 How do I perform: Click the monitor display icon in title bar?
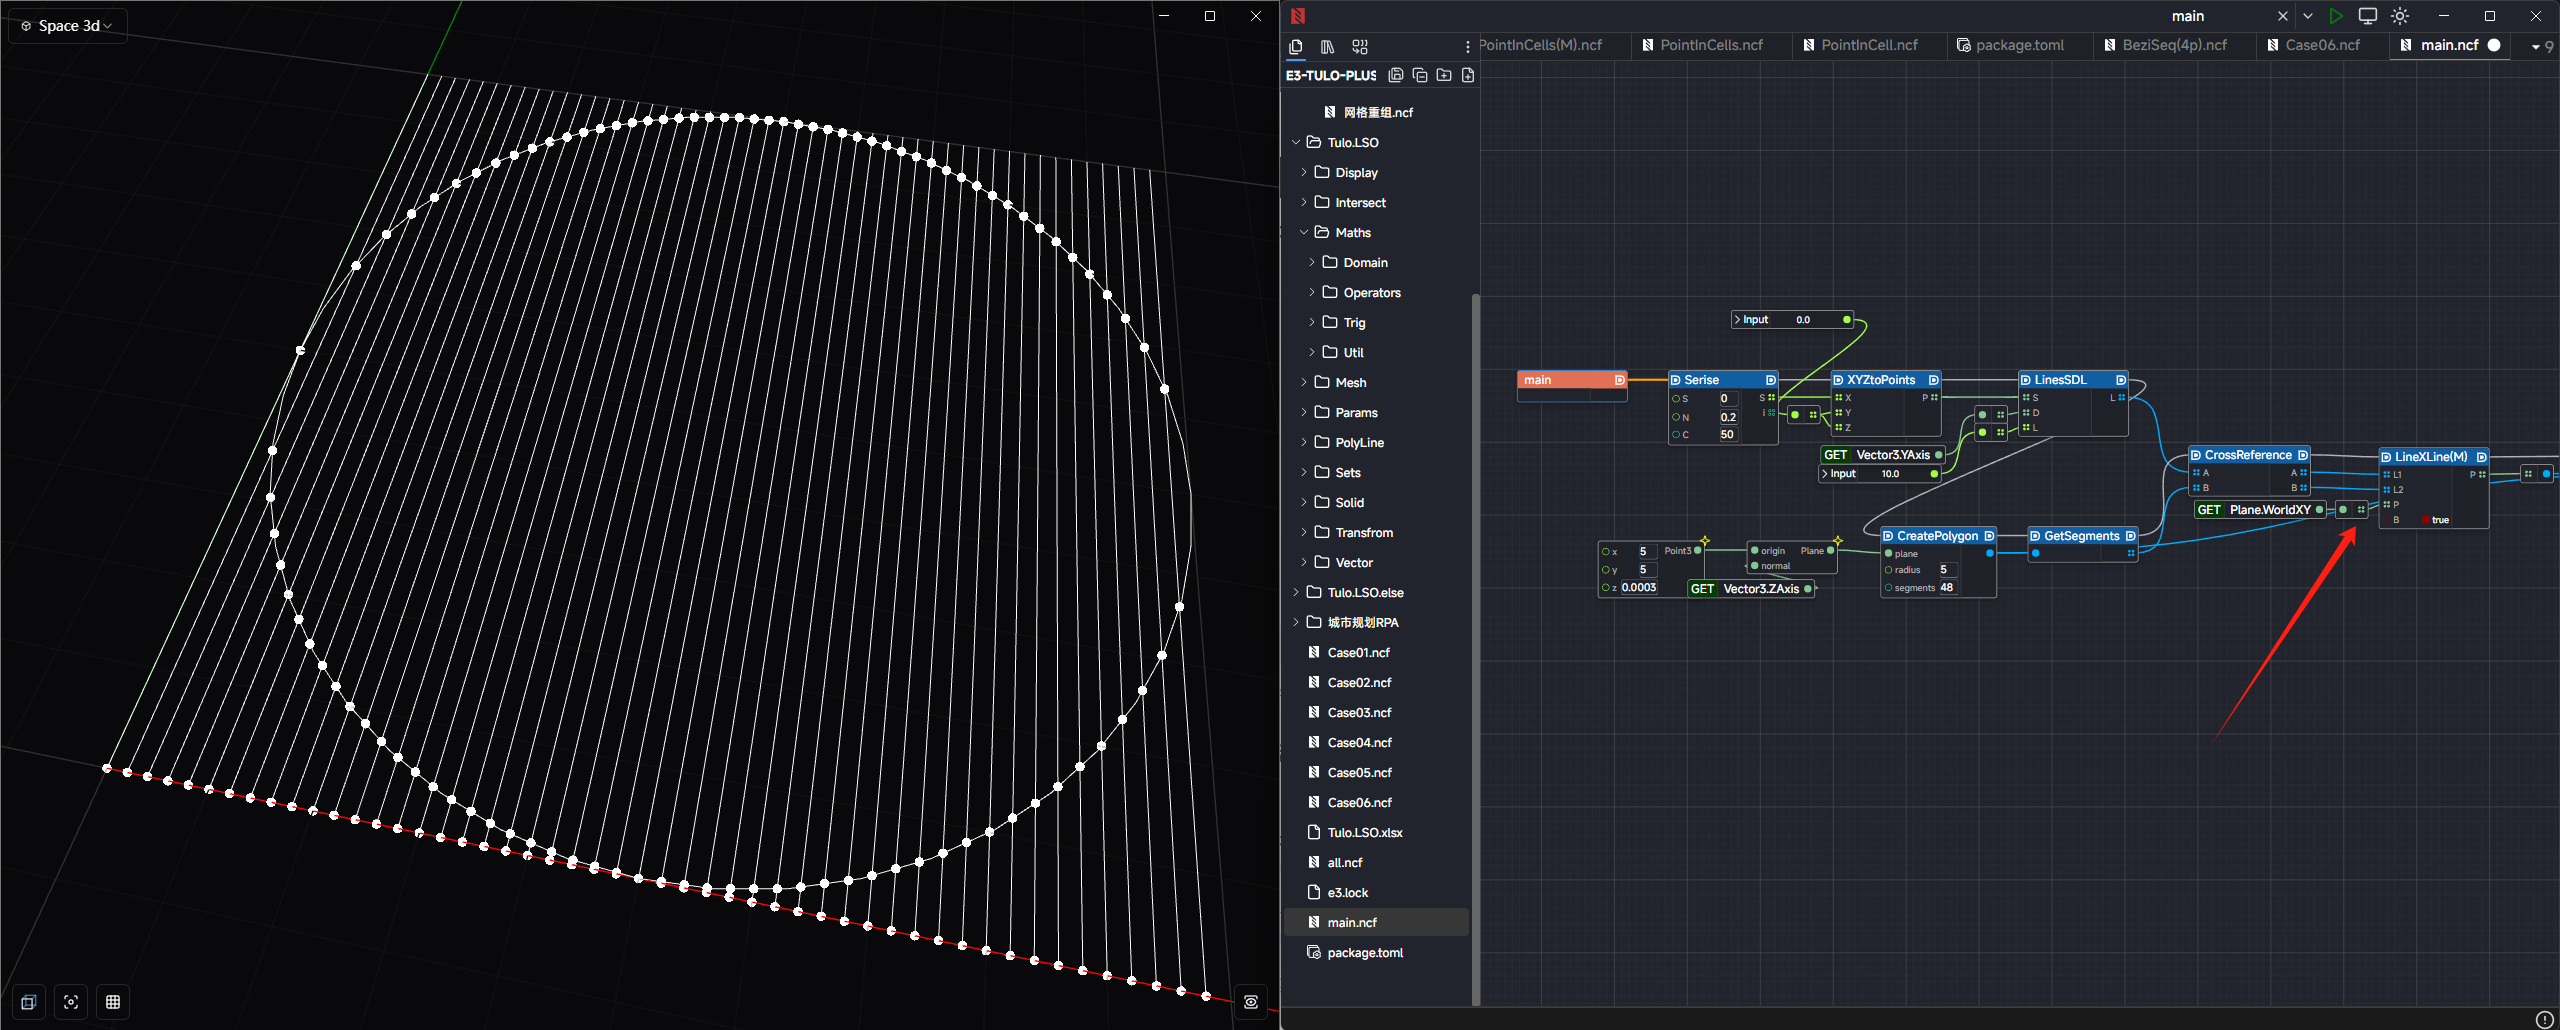point(2367,16)
